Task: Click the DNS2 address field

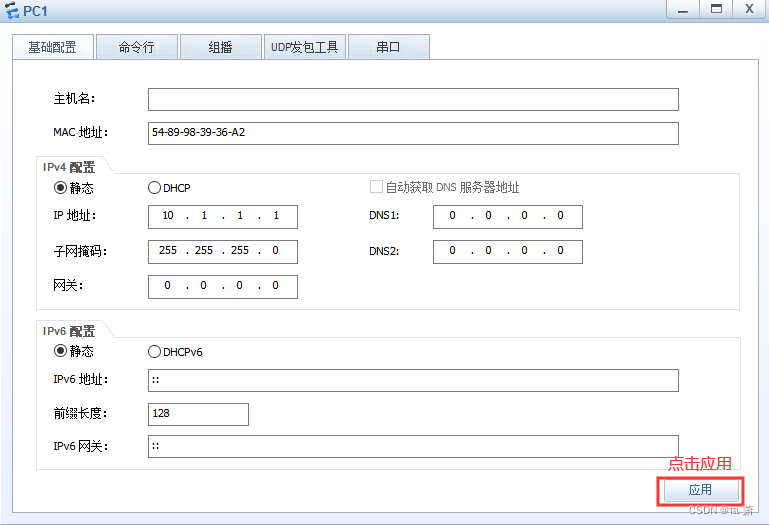Action: point(508,252)
